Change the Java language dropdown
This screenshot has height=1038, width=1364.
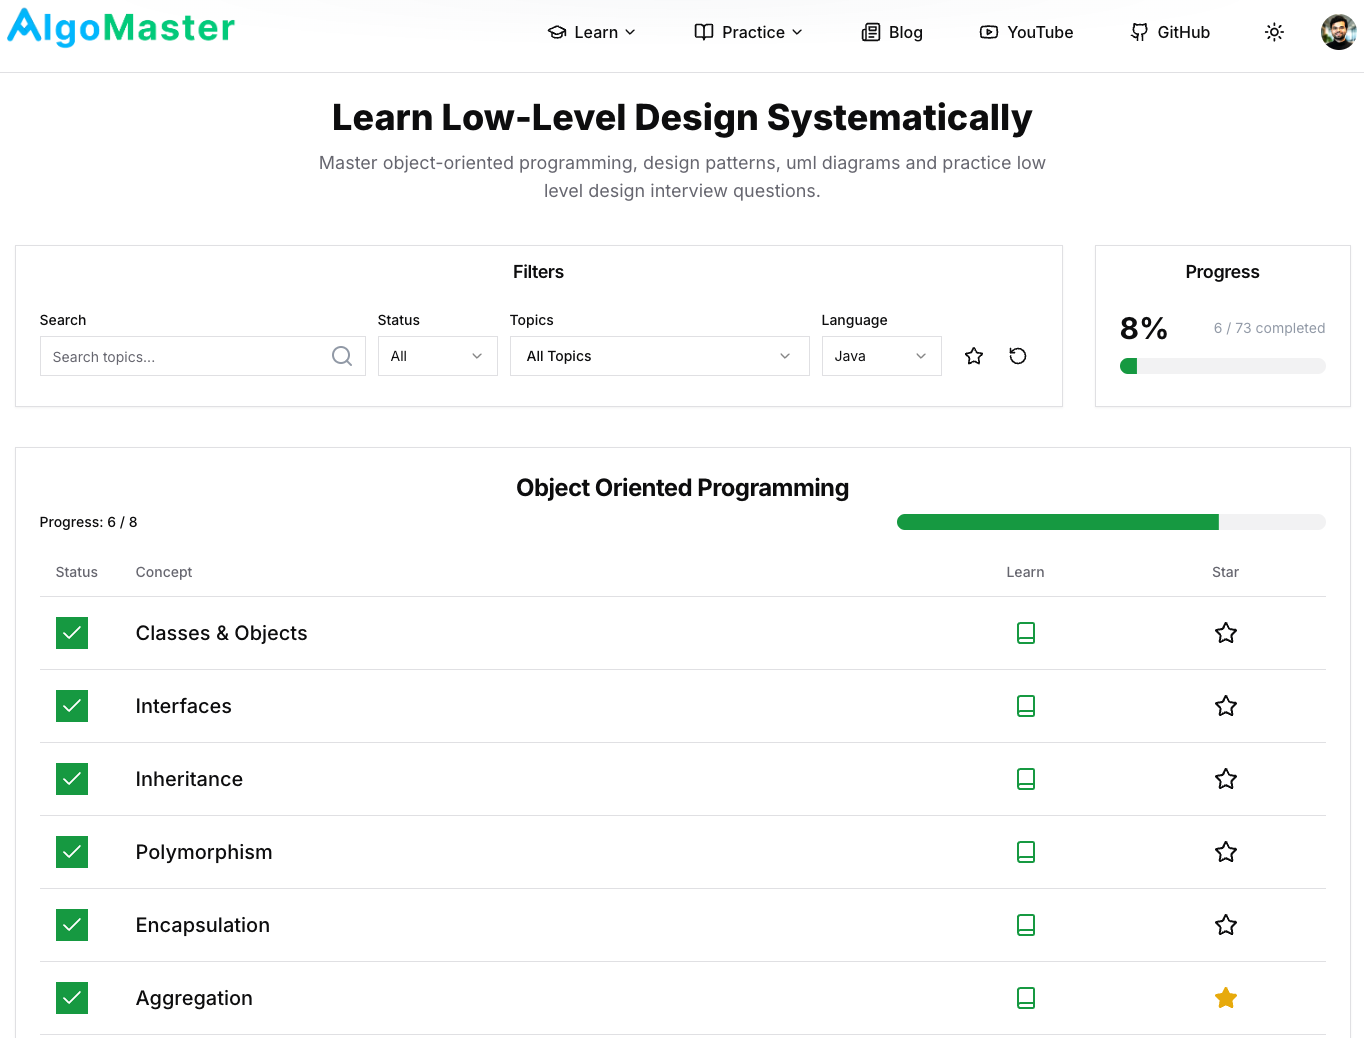tap(881, 356)
